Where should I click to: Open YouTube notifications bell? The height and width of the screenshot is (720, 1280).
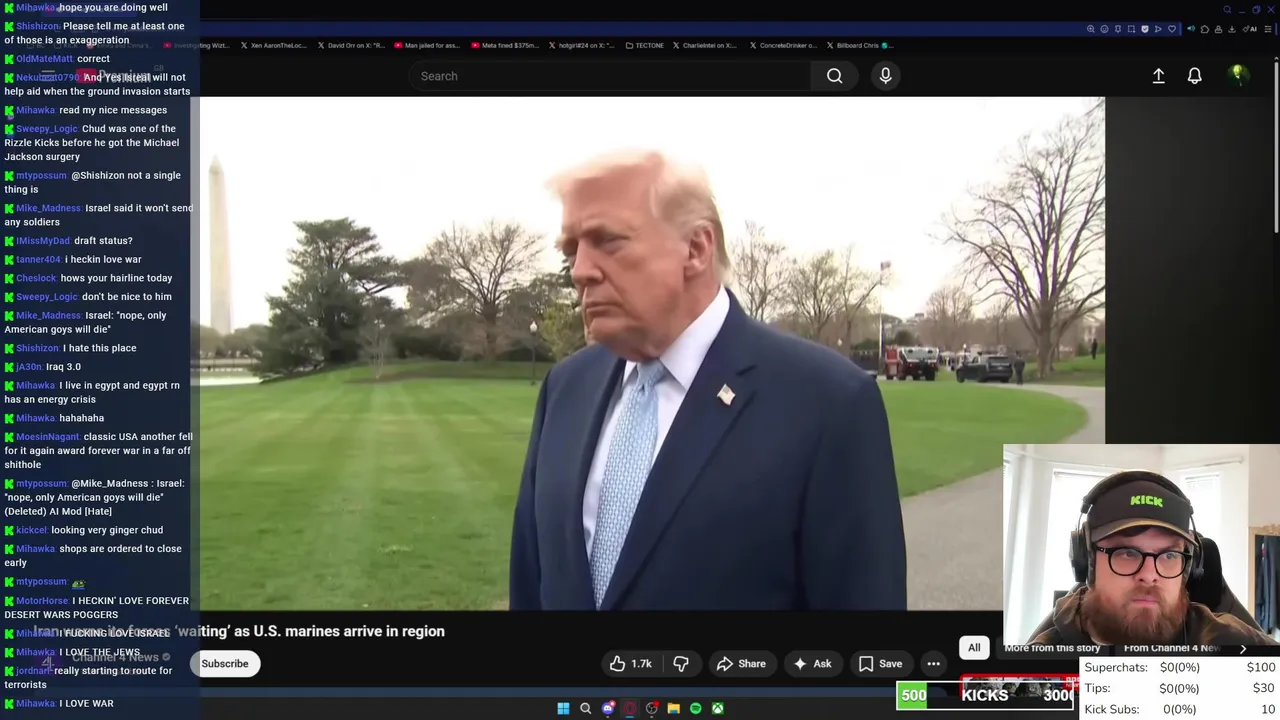1194,76
